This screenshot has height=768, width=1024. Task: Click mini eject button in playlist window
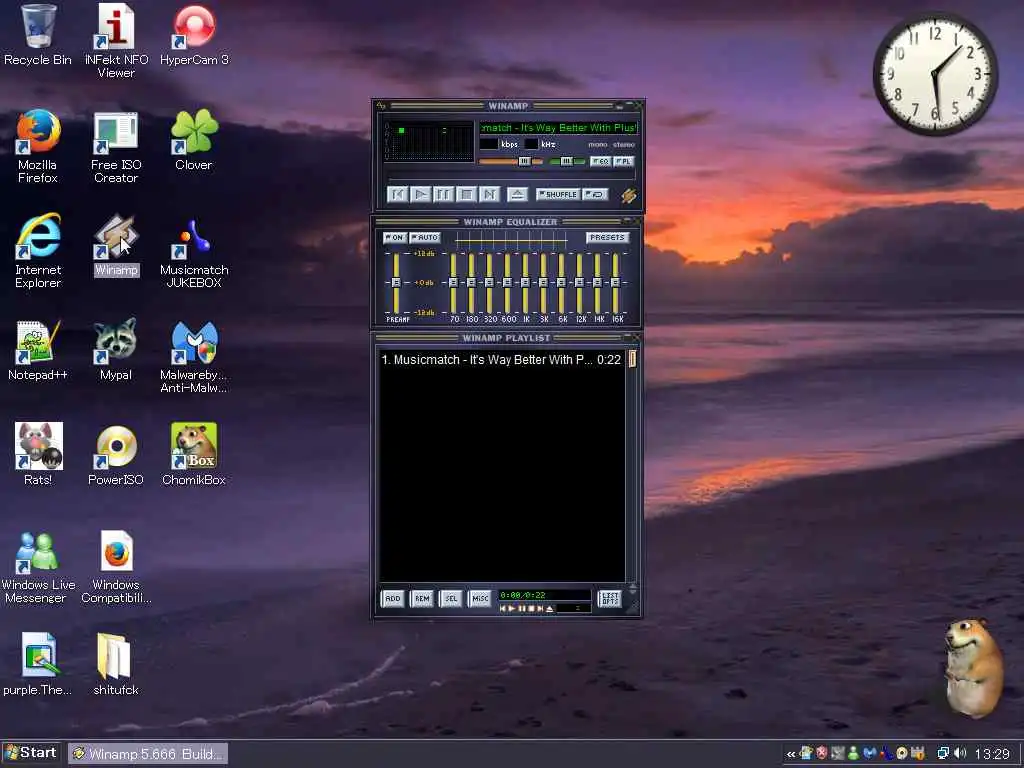(550, 609)
